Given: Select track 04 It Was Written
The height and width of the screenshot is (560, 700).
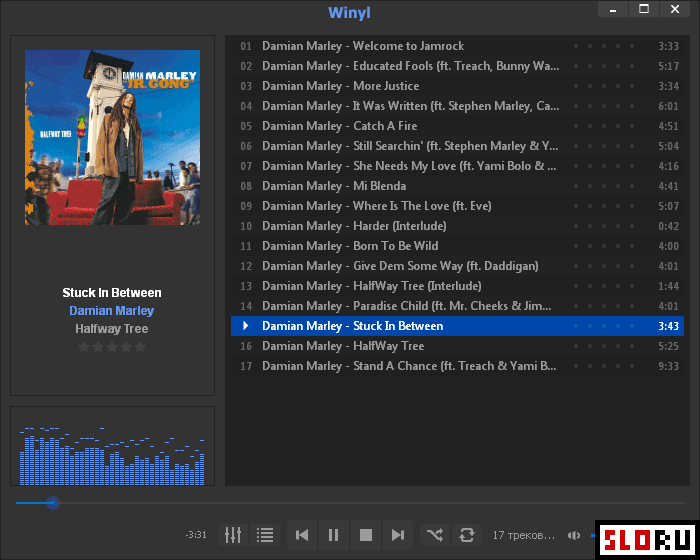Looking at the screenshot, I should (x=457, y=106).
